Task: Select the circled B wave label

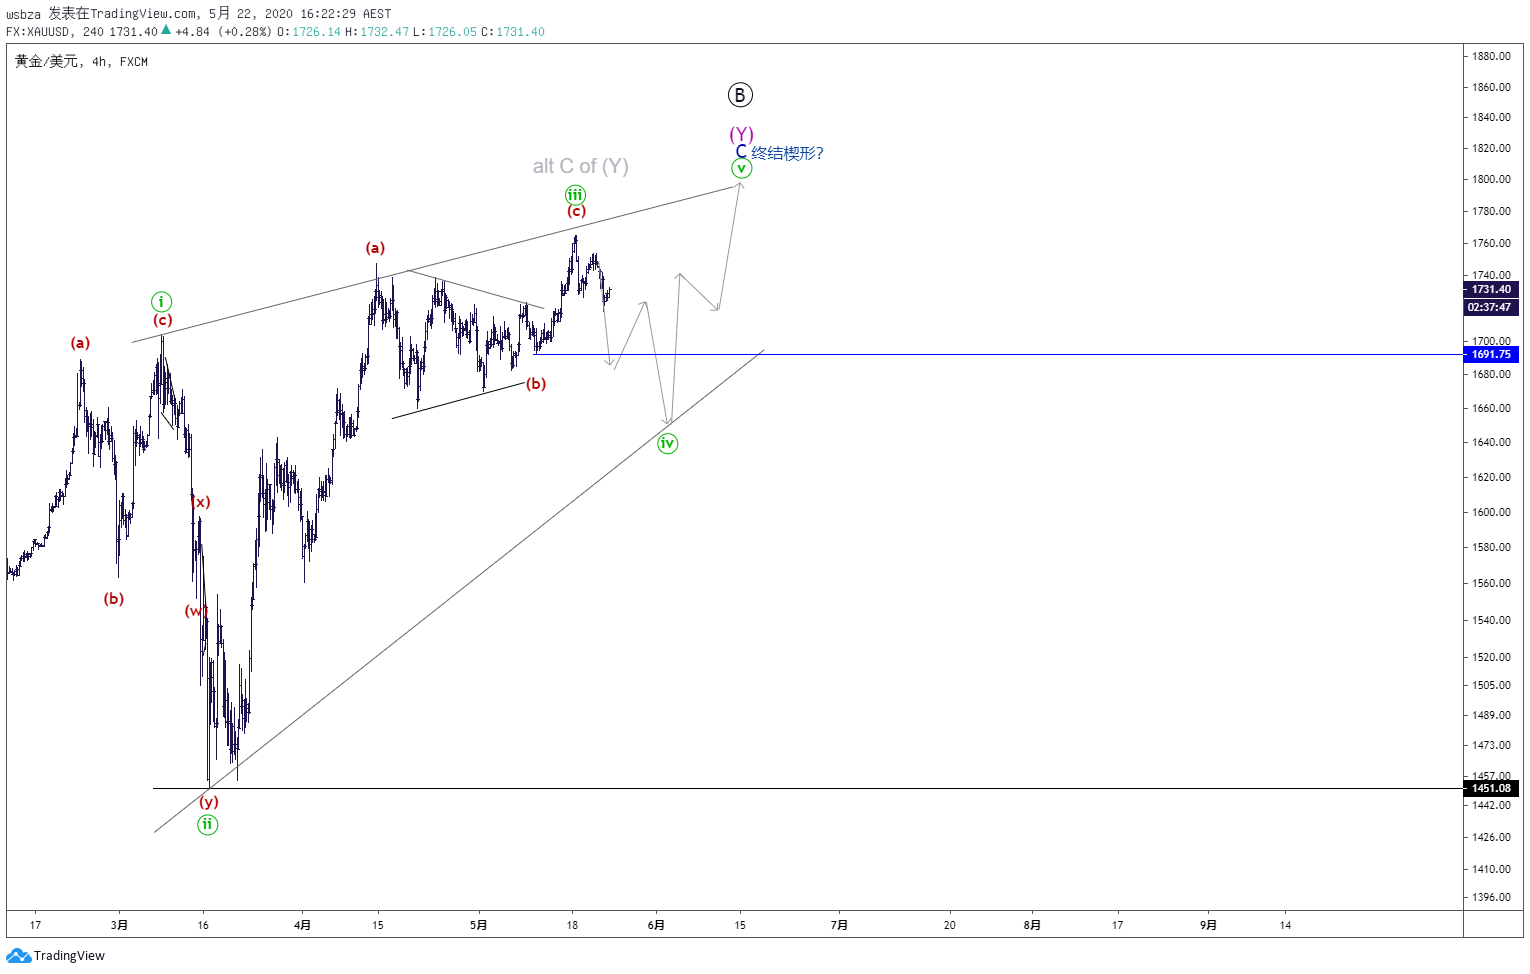Action: (740, 95)
